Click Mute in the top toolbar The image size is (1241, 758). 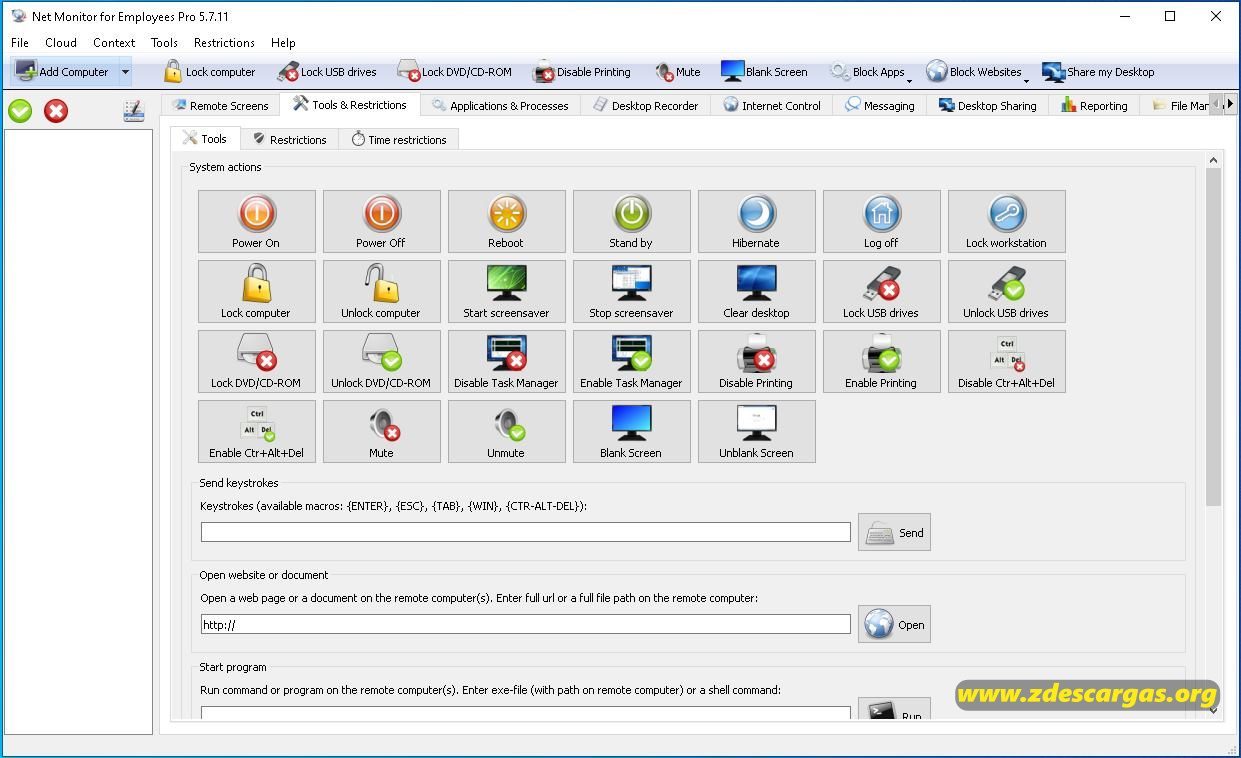tap(677, 72)
